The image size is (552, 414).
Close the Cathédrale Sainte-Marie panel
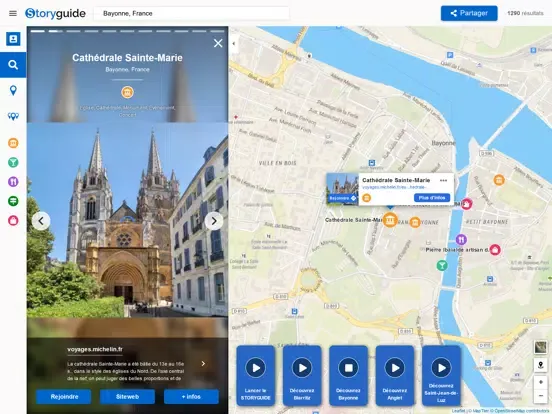coord(218,43)
